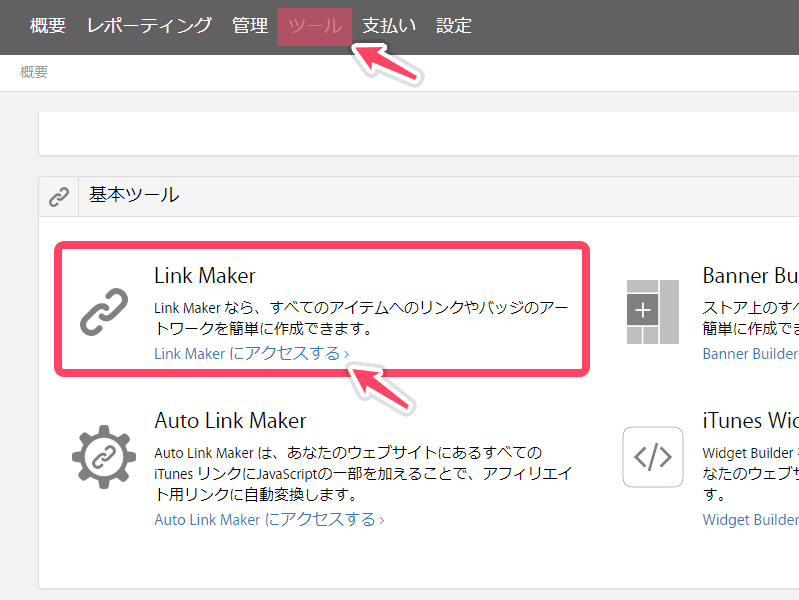Click the Widget Builder code brackets icon
The height and width of the screenshot is (600, 799).
coord(653,457)
